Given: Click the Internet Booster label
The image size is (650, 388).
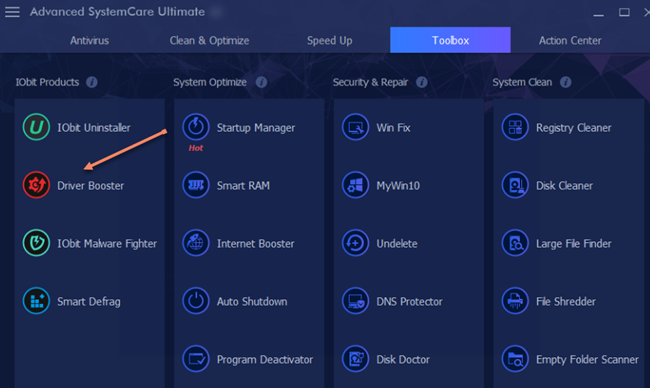Looking at the screenshot, I should (255, 243).
